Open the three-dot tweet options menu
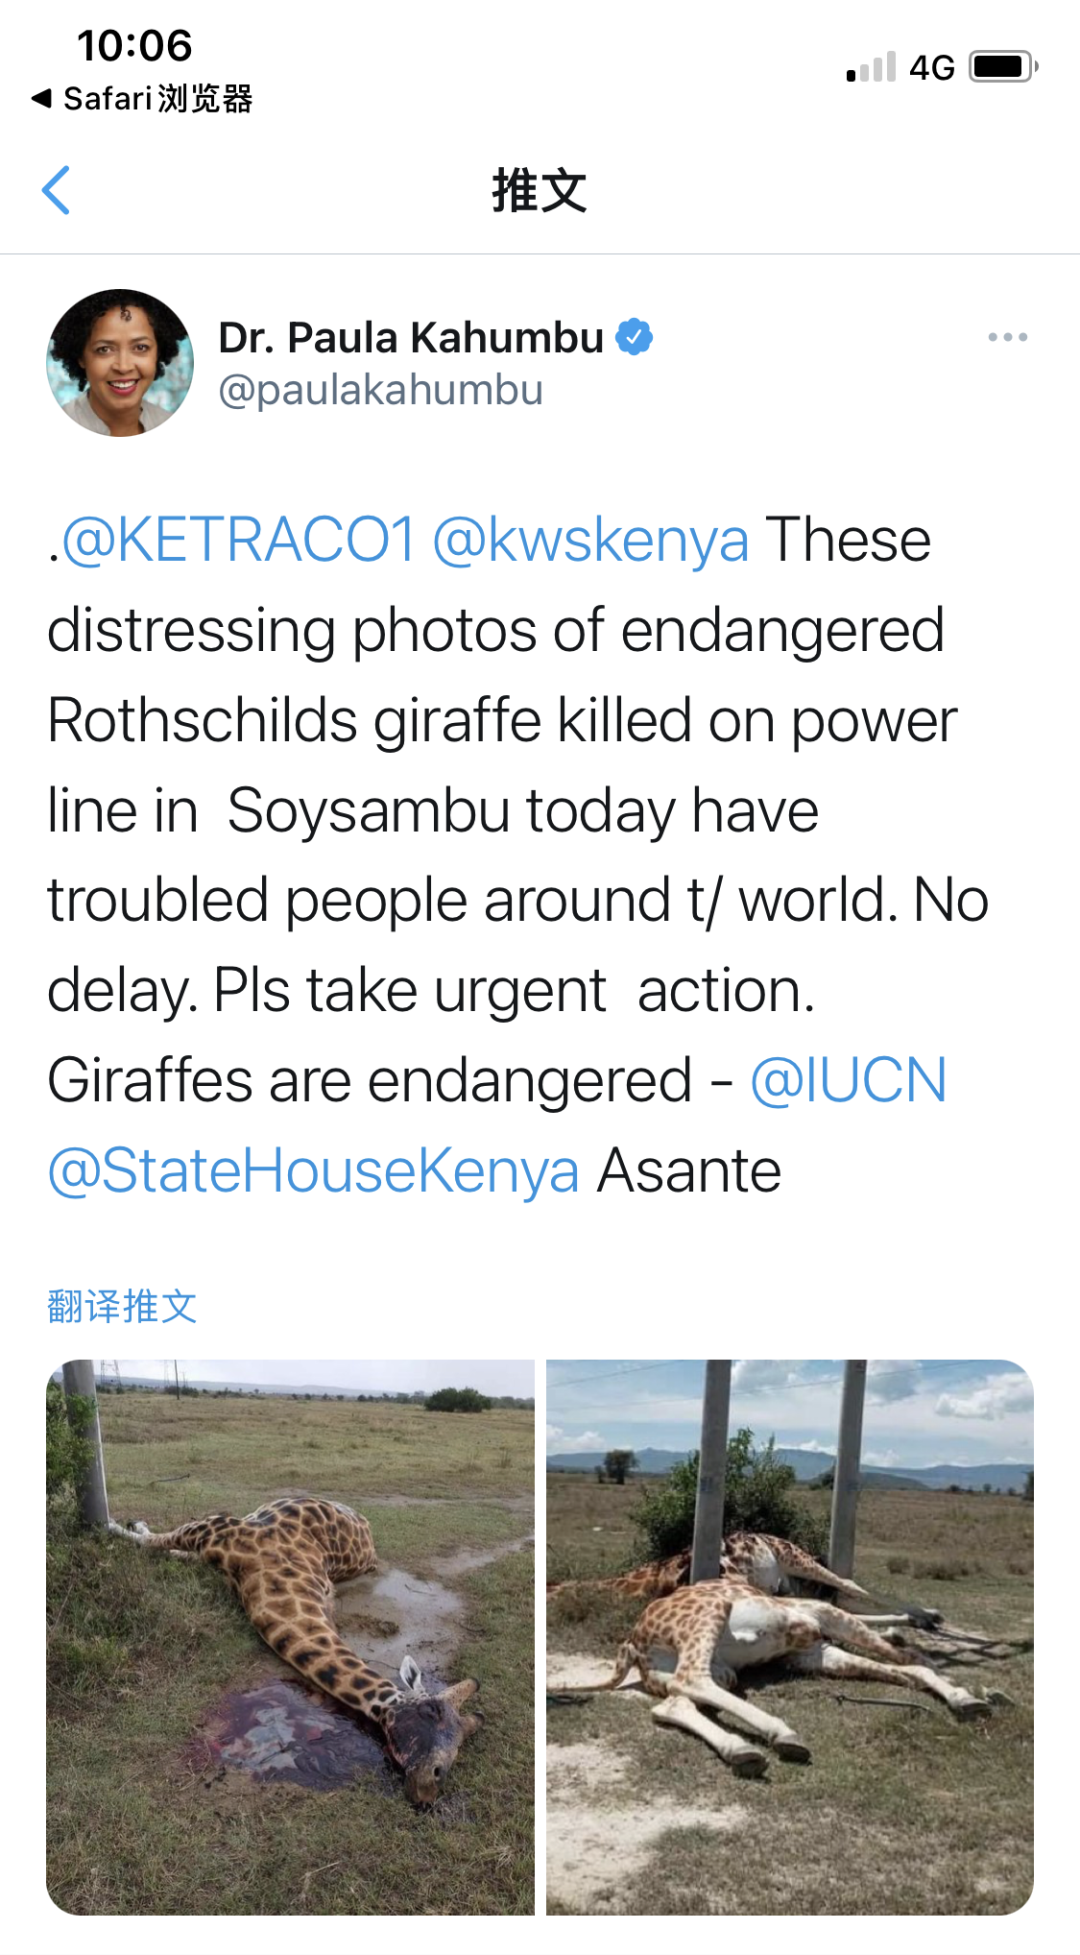Image resolution: width=1080 pixels, height=1955 pixels. (x=1007, y=337)
